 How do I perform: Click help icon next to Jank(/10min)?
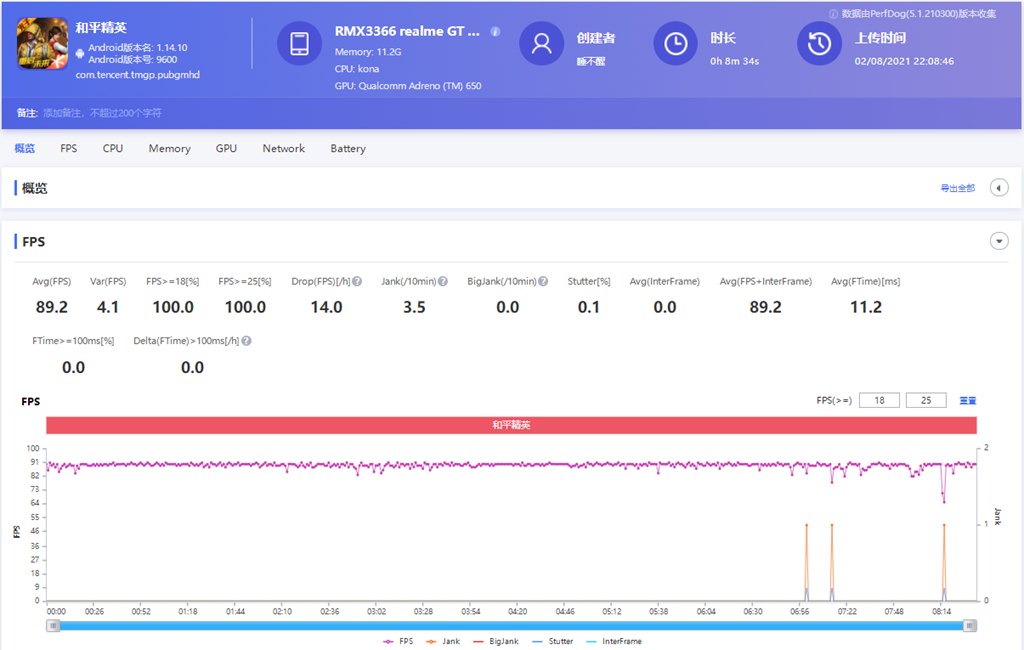click(443, 282)
